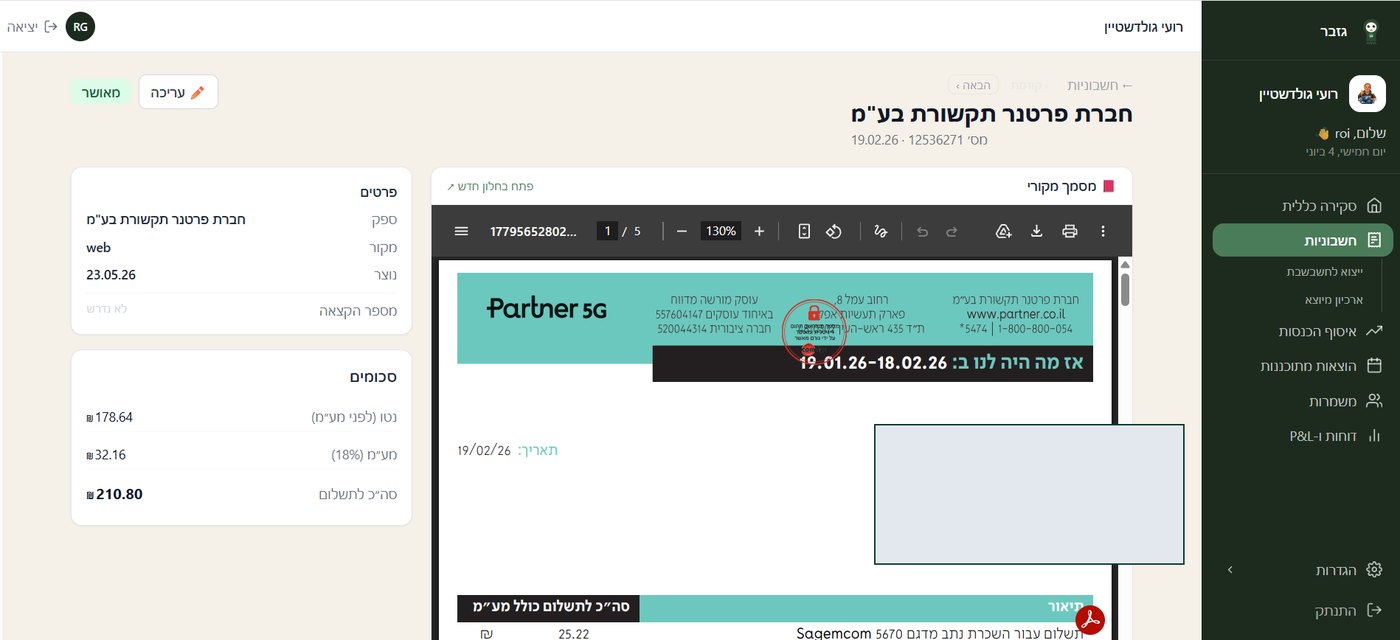Image resolution: width=1400 pixels, height=640 pixels.
Task: Click the net amount ₪178.64
Action: (x=110, y=417)
